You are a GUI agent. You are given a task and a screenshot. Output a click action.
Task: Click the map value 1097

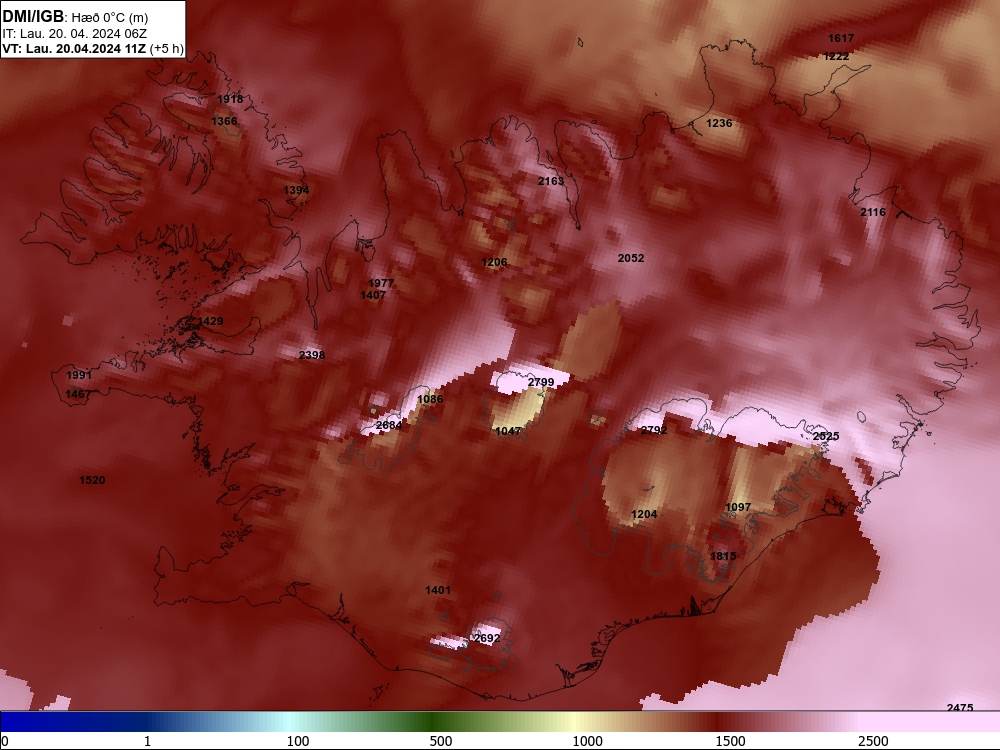[738, 507]
